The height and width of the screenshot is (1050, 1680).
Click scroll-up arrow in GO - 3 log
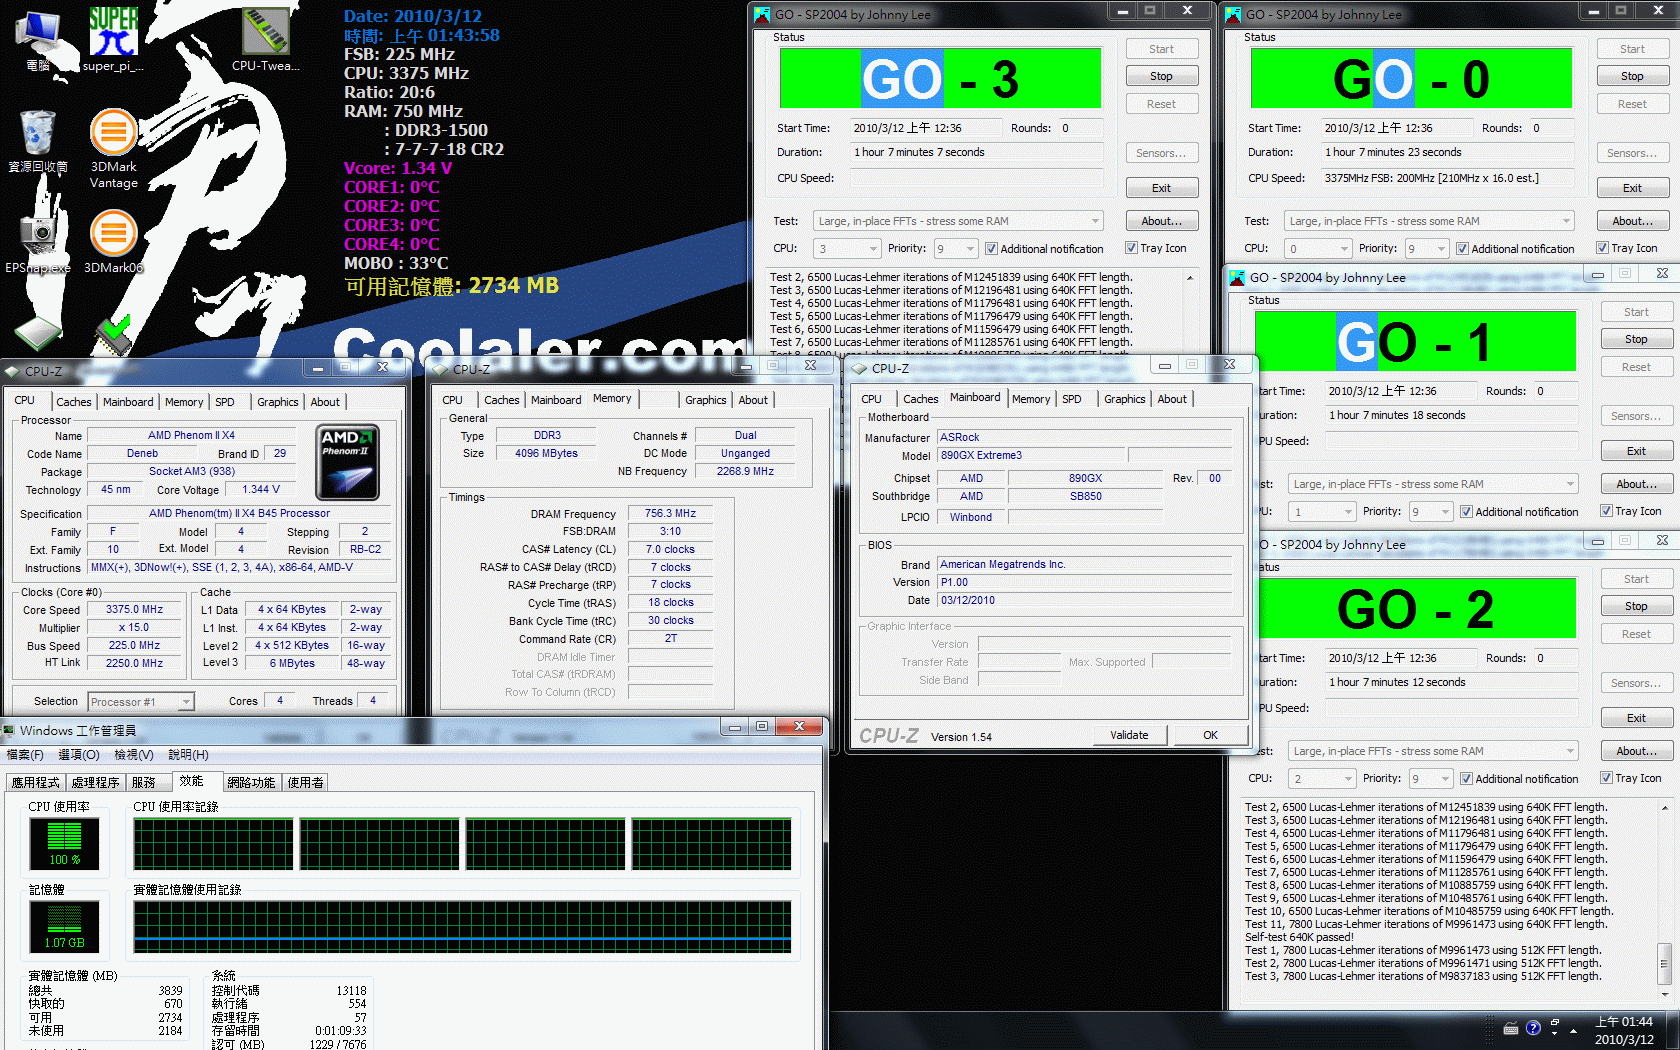pyautogui.click(x=1190, y=278)
